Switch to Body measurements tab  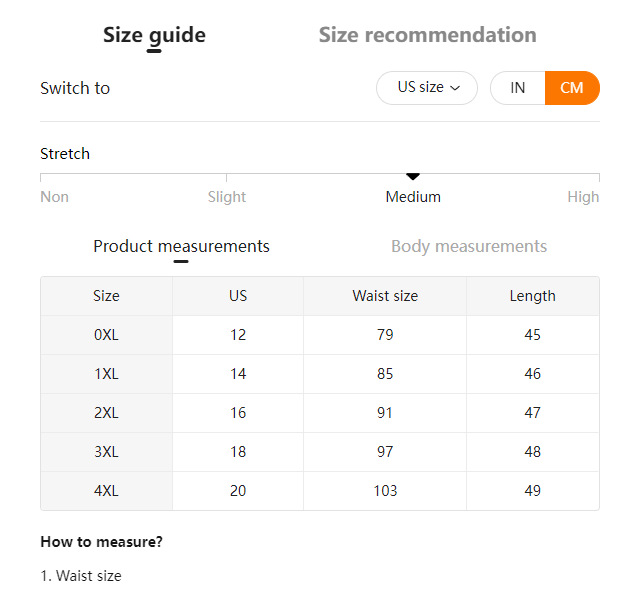[x=468, y=246]
